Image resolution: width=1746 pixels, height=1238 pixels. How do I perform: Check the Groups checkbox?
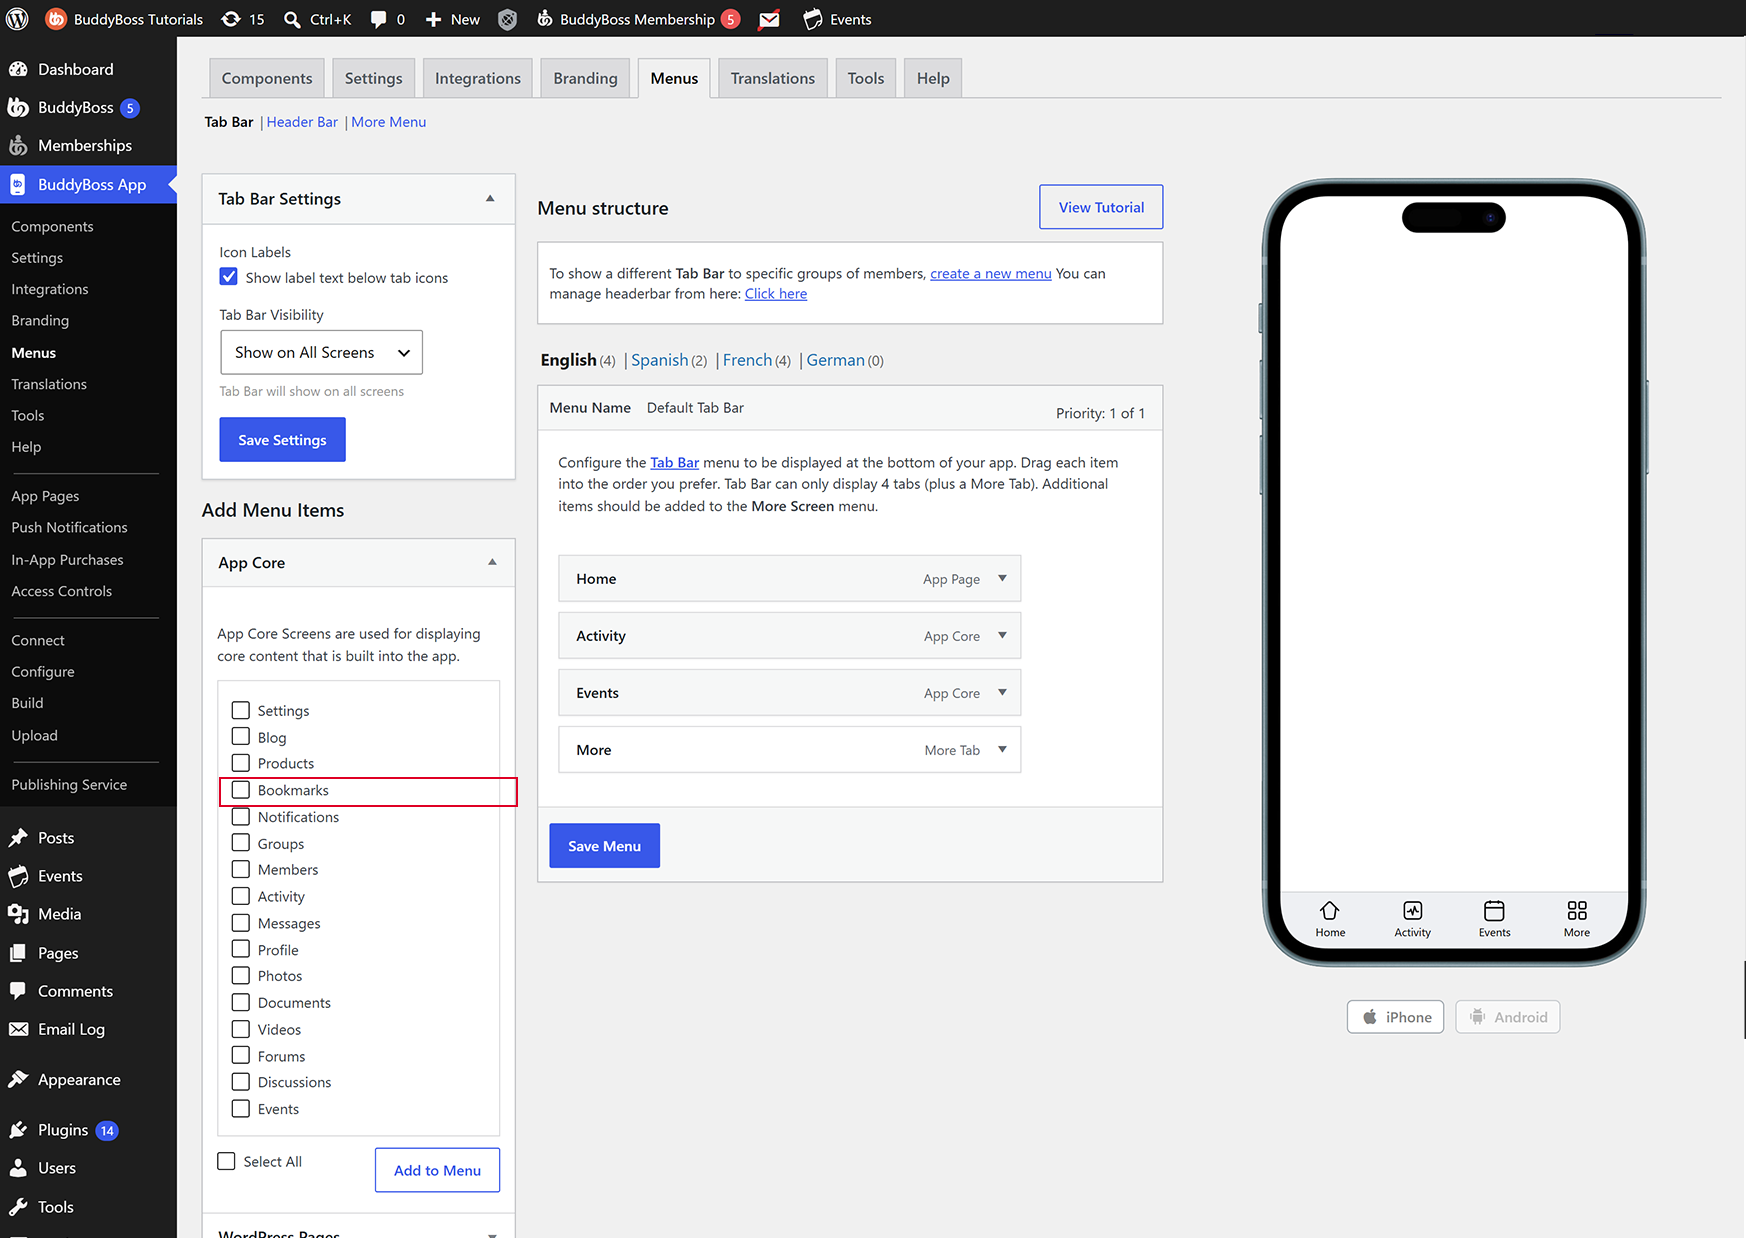[x=241, y=843]
